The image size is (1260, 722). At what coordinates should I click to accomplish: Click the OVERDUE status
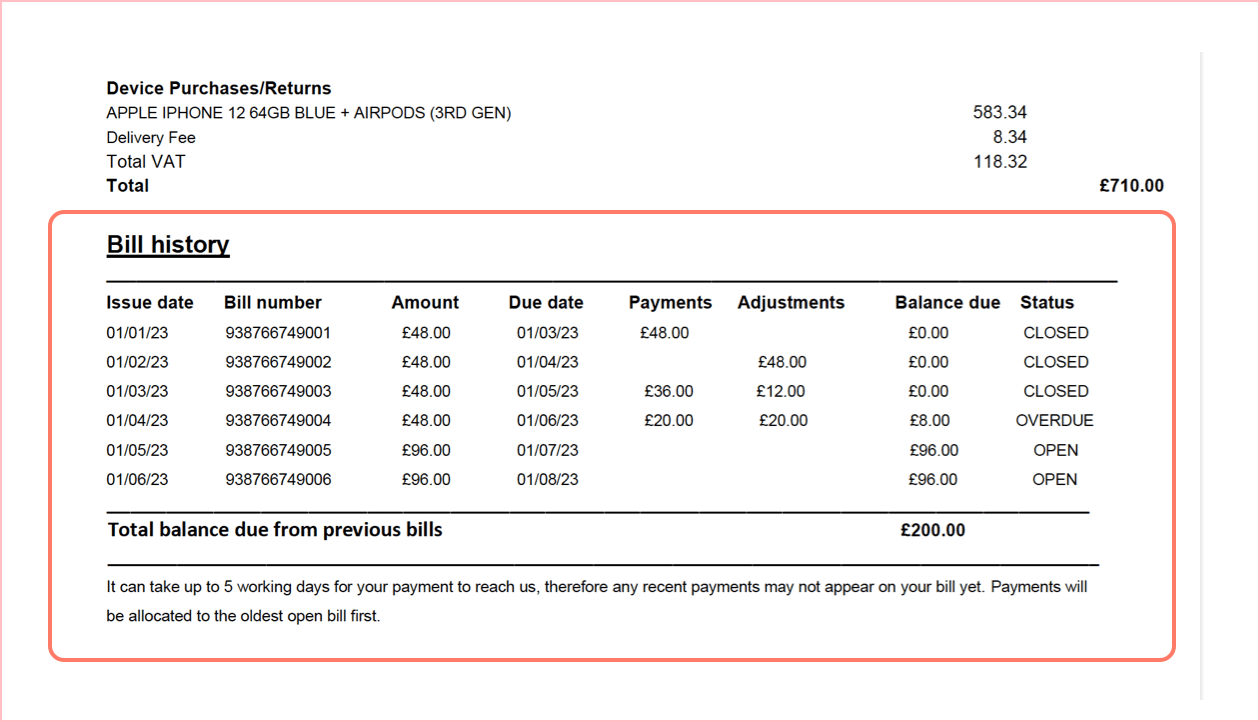click(1054, 421)
